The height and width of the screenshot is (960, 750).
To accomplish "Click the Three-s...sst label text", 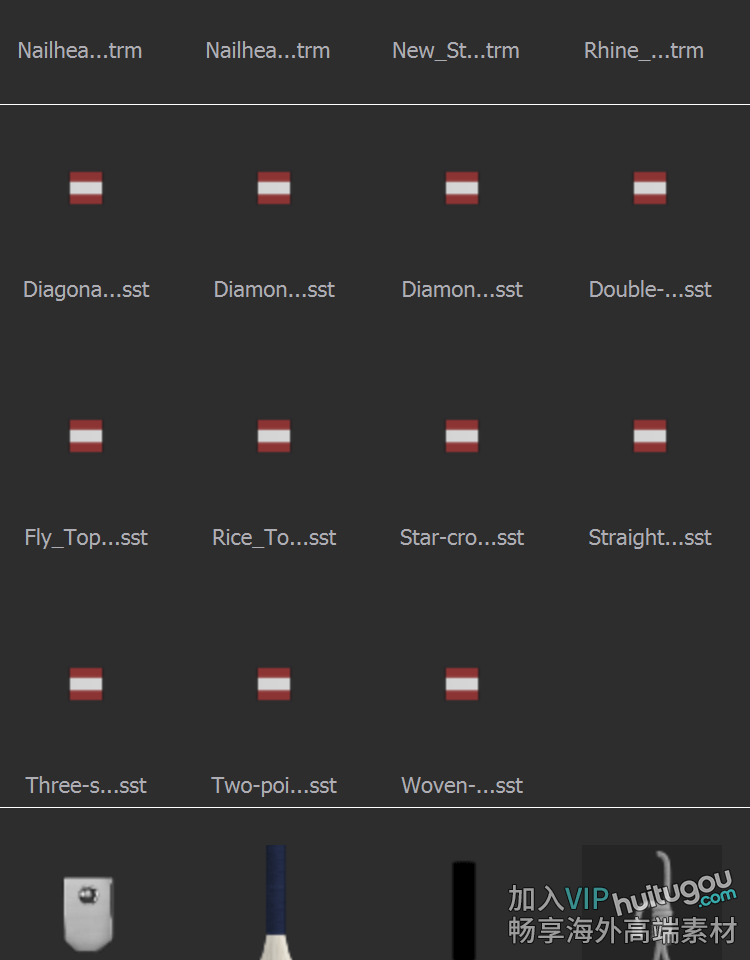I will (86, 786).
